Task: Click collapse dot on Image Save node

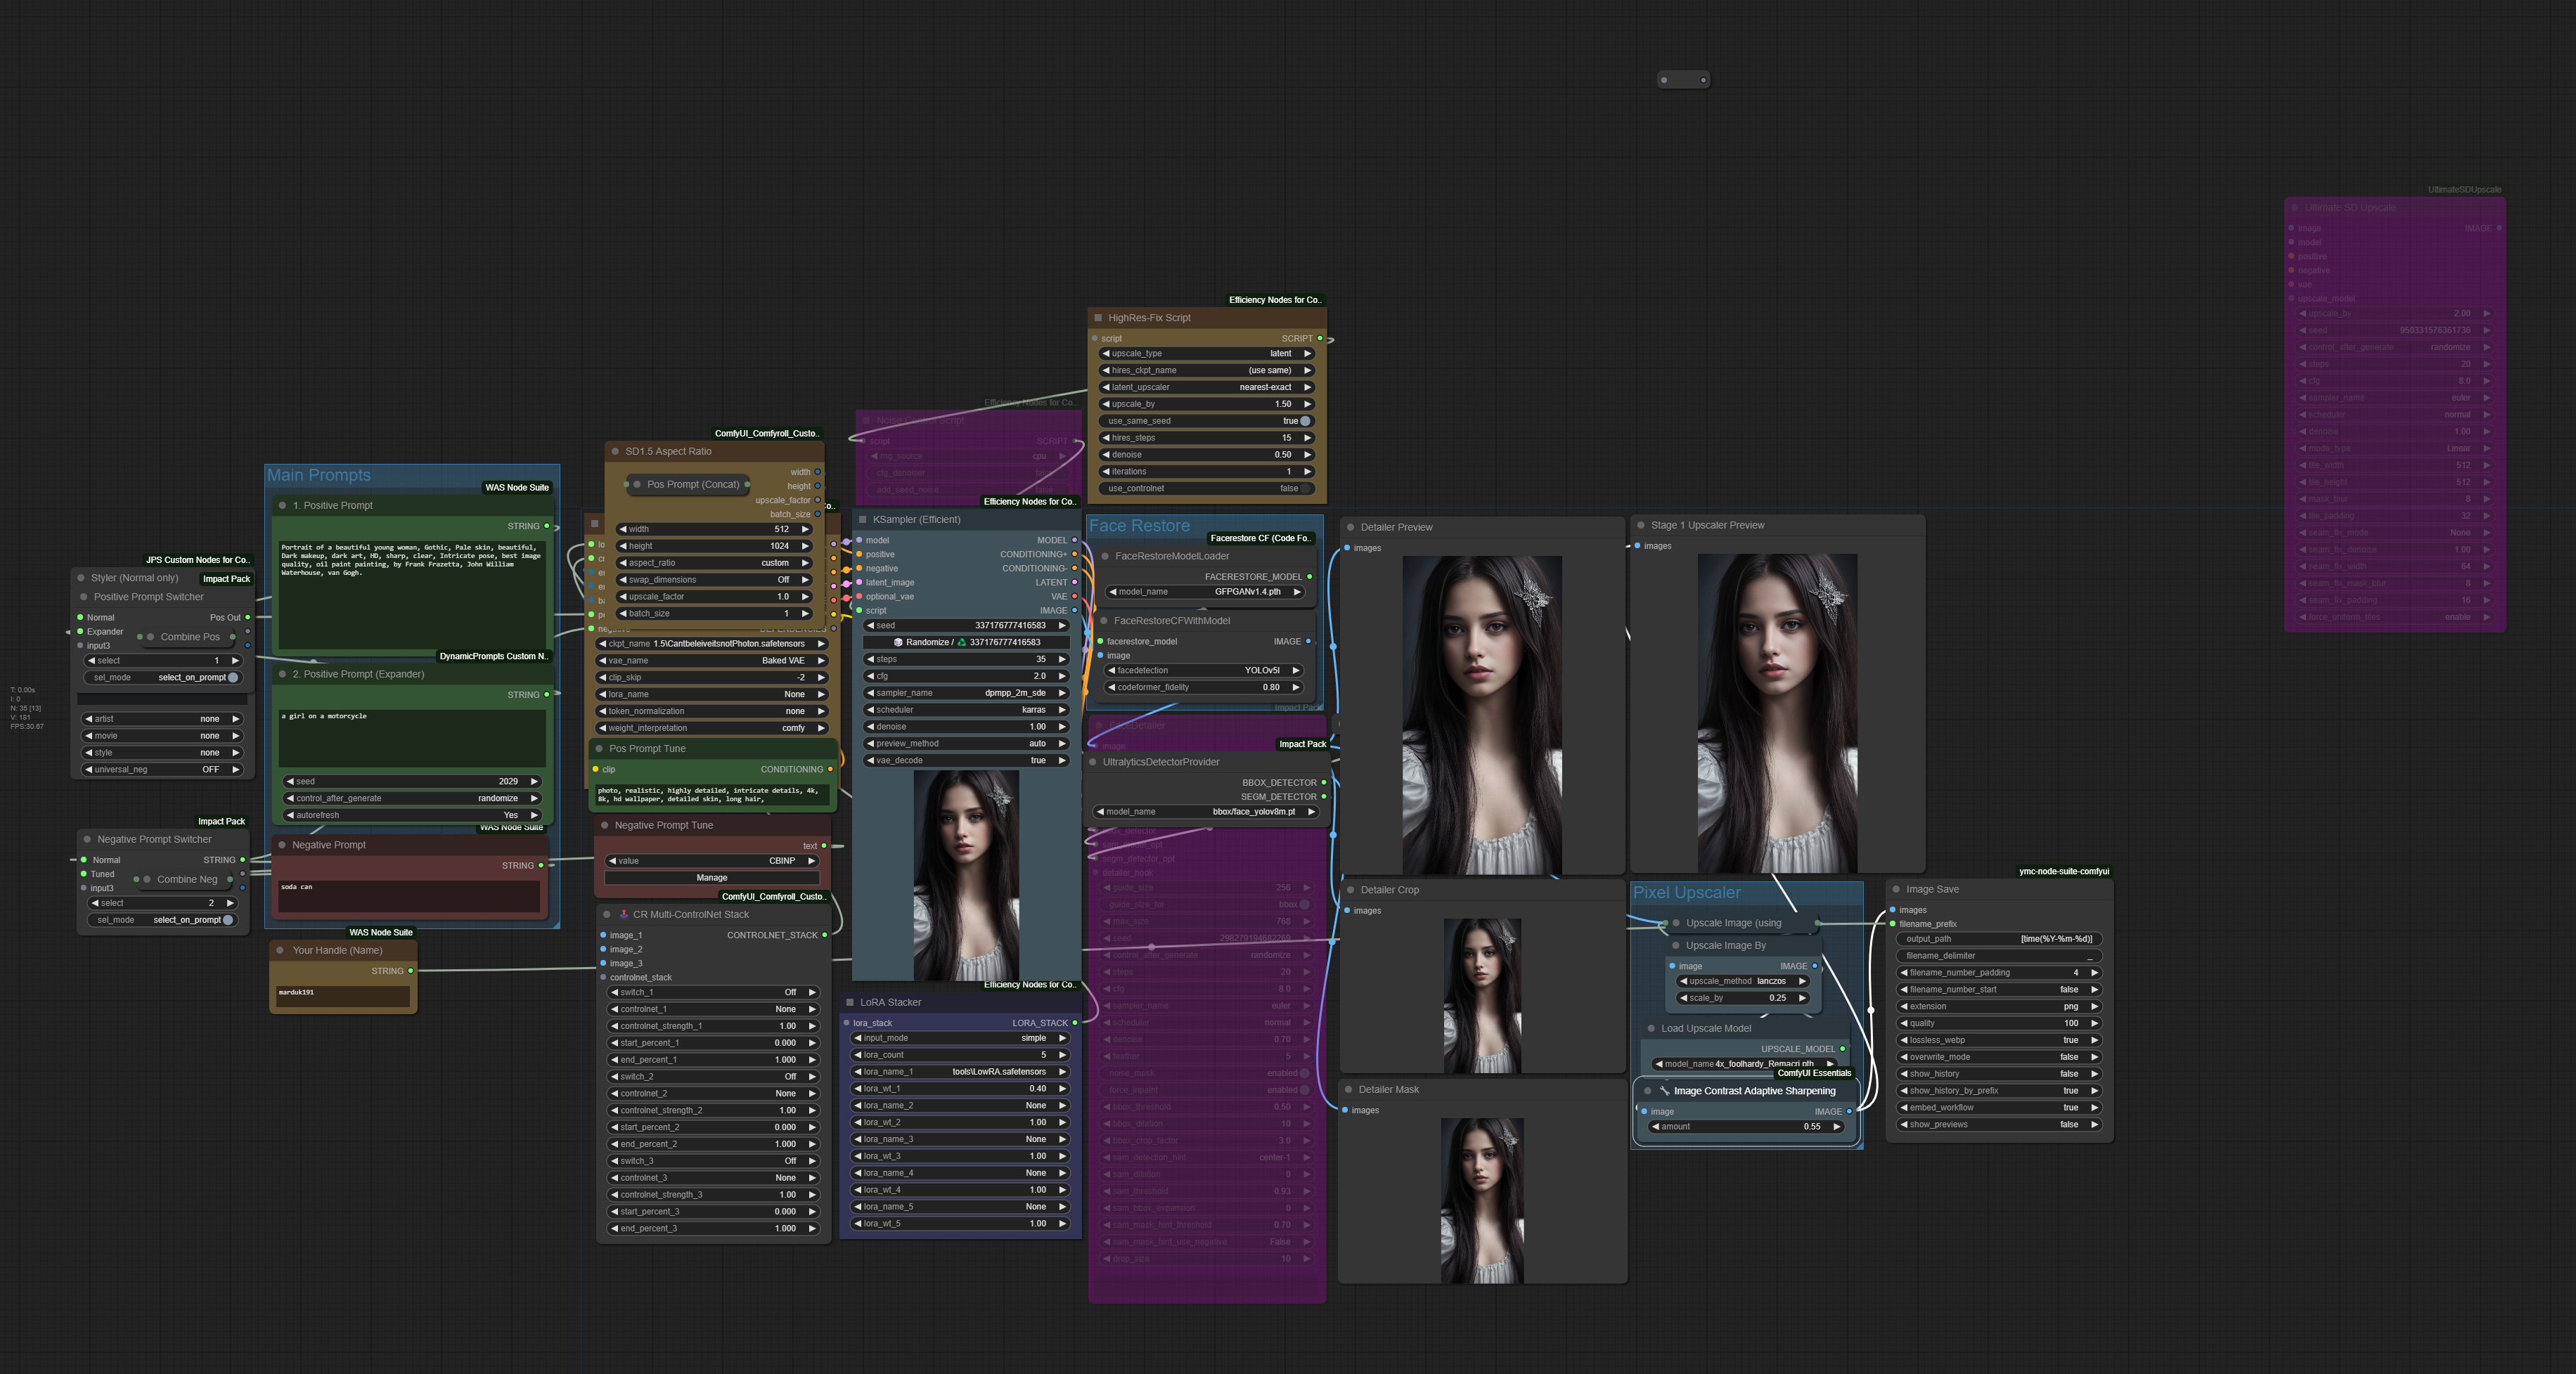Action: click(1896, 889)
